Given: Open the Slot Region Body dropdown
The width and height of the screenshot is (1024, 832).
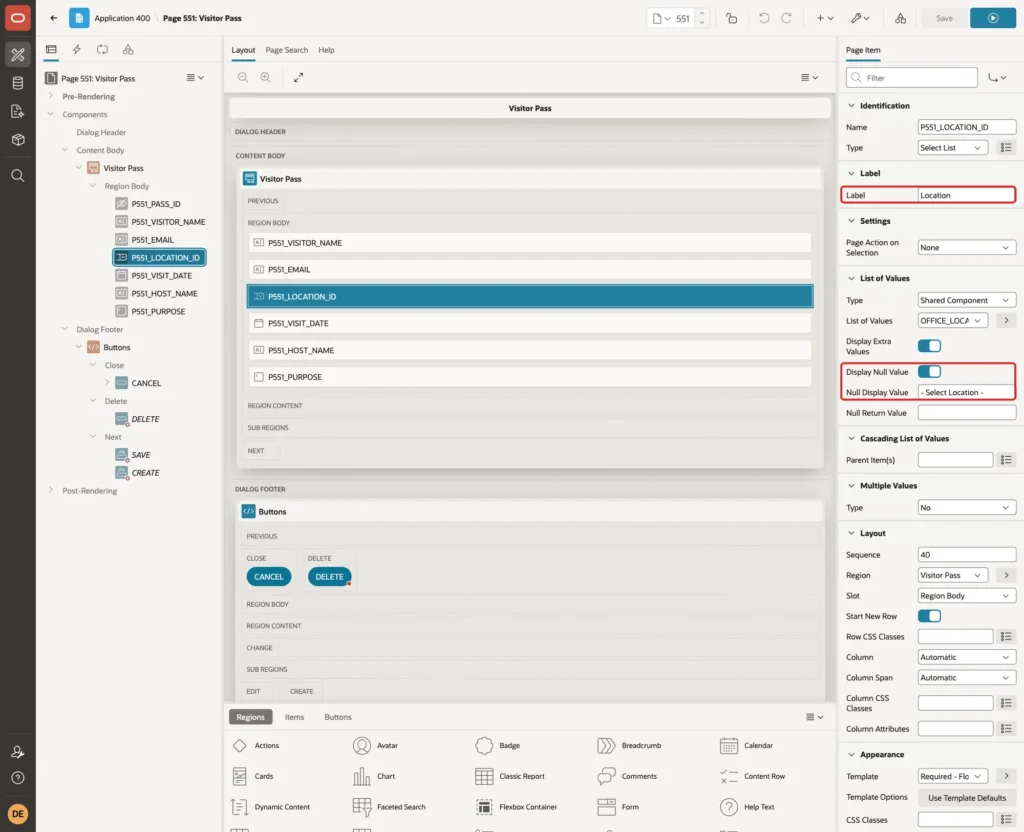Looking at the screenshot, I should pos(967,596).
